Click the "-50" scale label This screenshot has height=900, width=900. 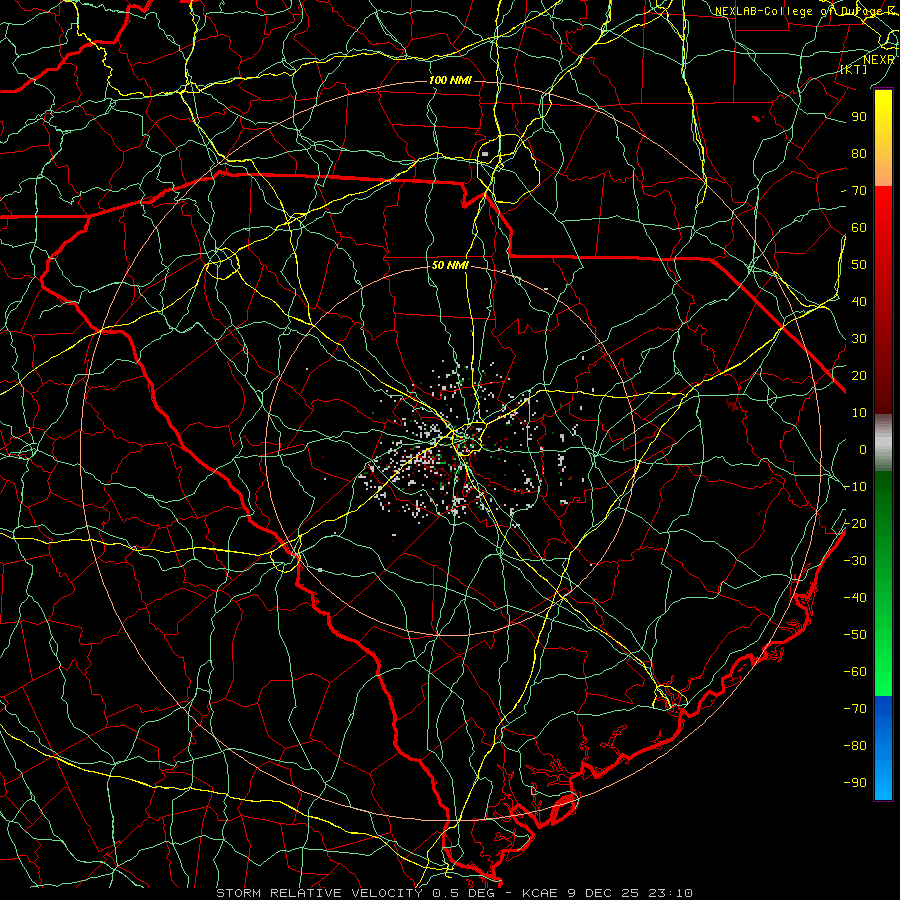coord(855,635)
